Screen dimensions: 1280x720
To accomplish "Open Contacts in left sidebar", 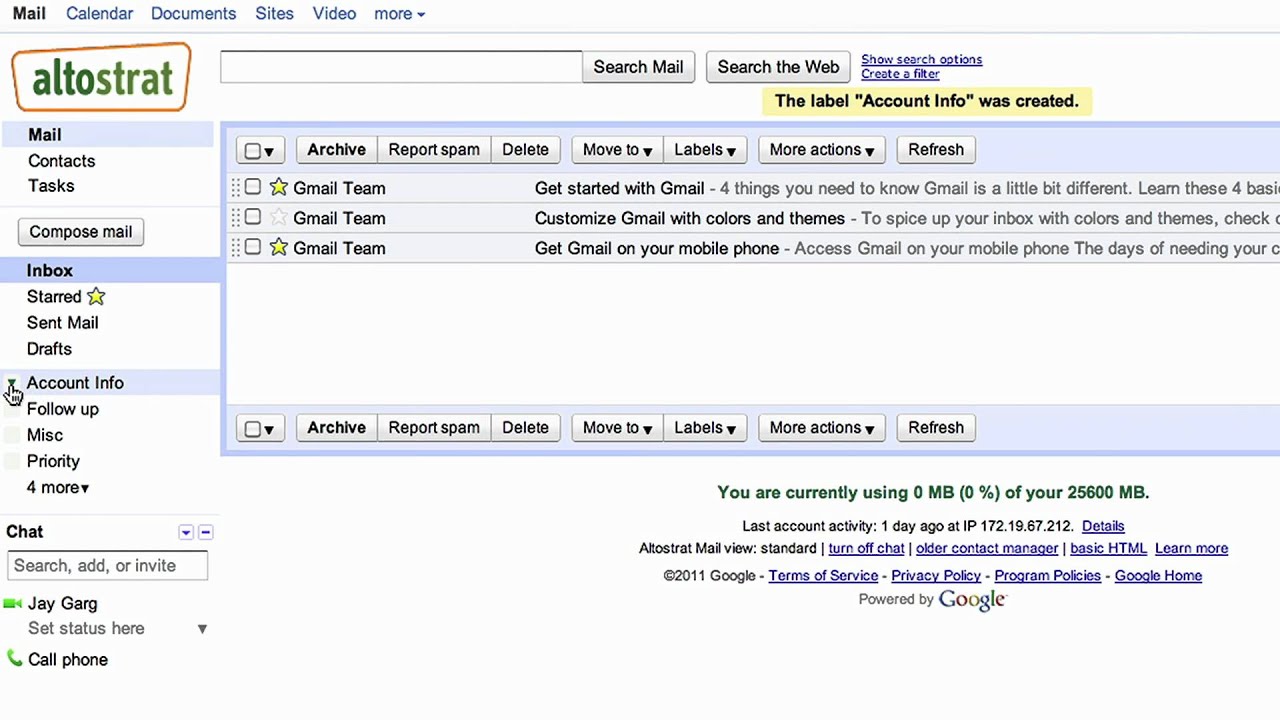I will (x=61, y=161).
